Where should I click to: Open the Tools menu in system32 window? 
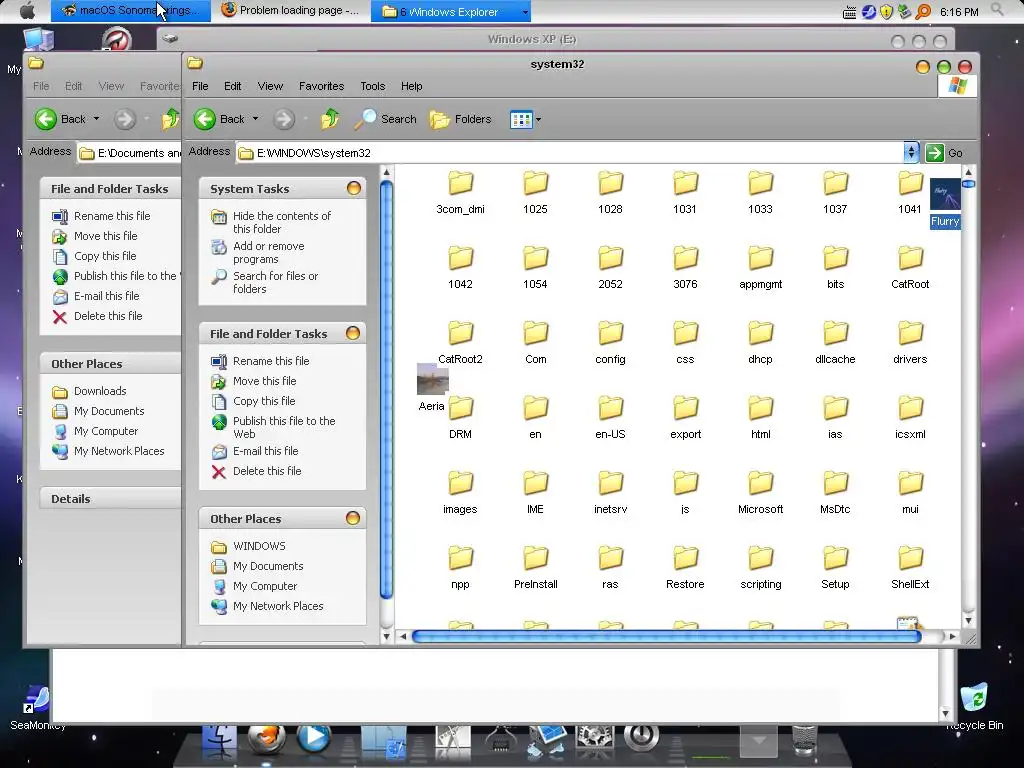click(372, 86)
